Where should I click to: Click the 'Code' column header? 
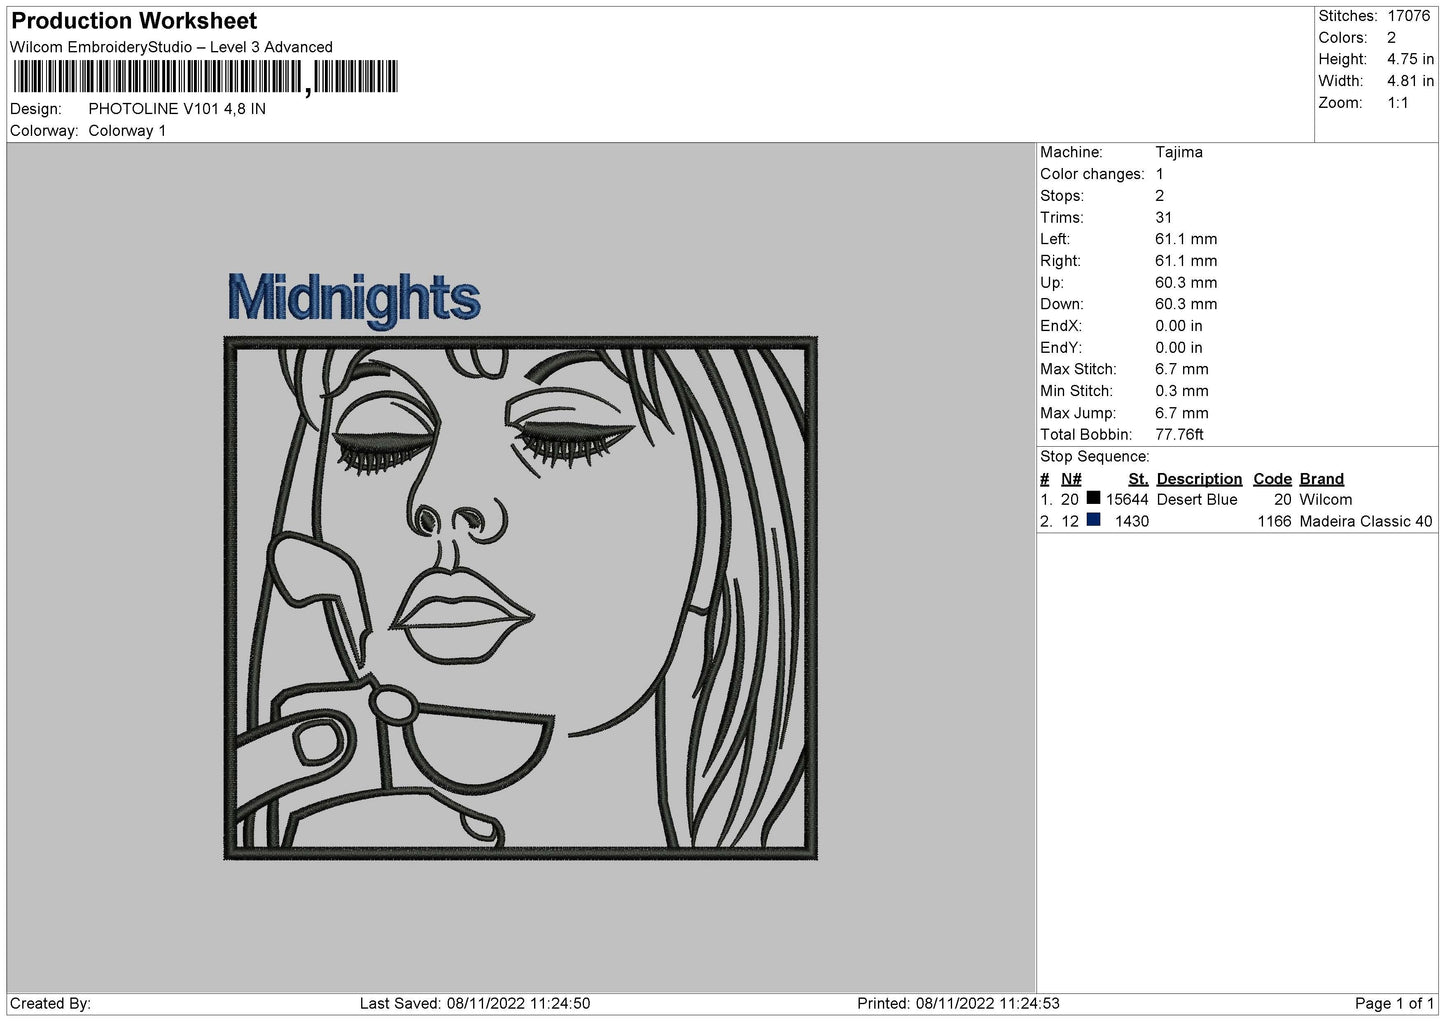pos(1272,479)
